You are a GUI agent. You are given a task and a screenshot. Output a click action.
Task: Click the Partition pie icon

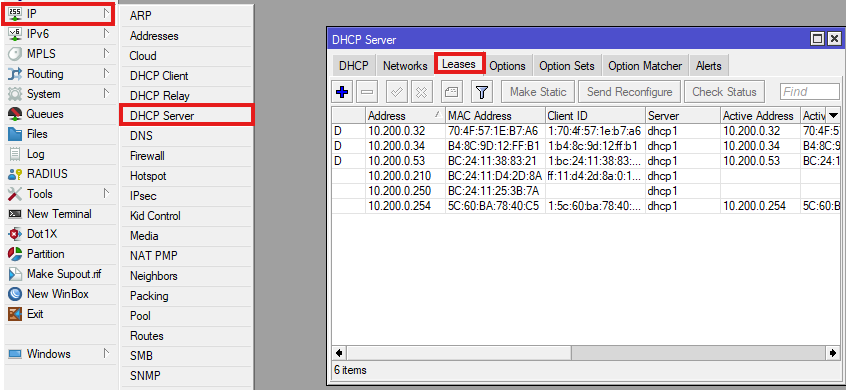(16, 254)
